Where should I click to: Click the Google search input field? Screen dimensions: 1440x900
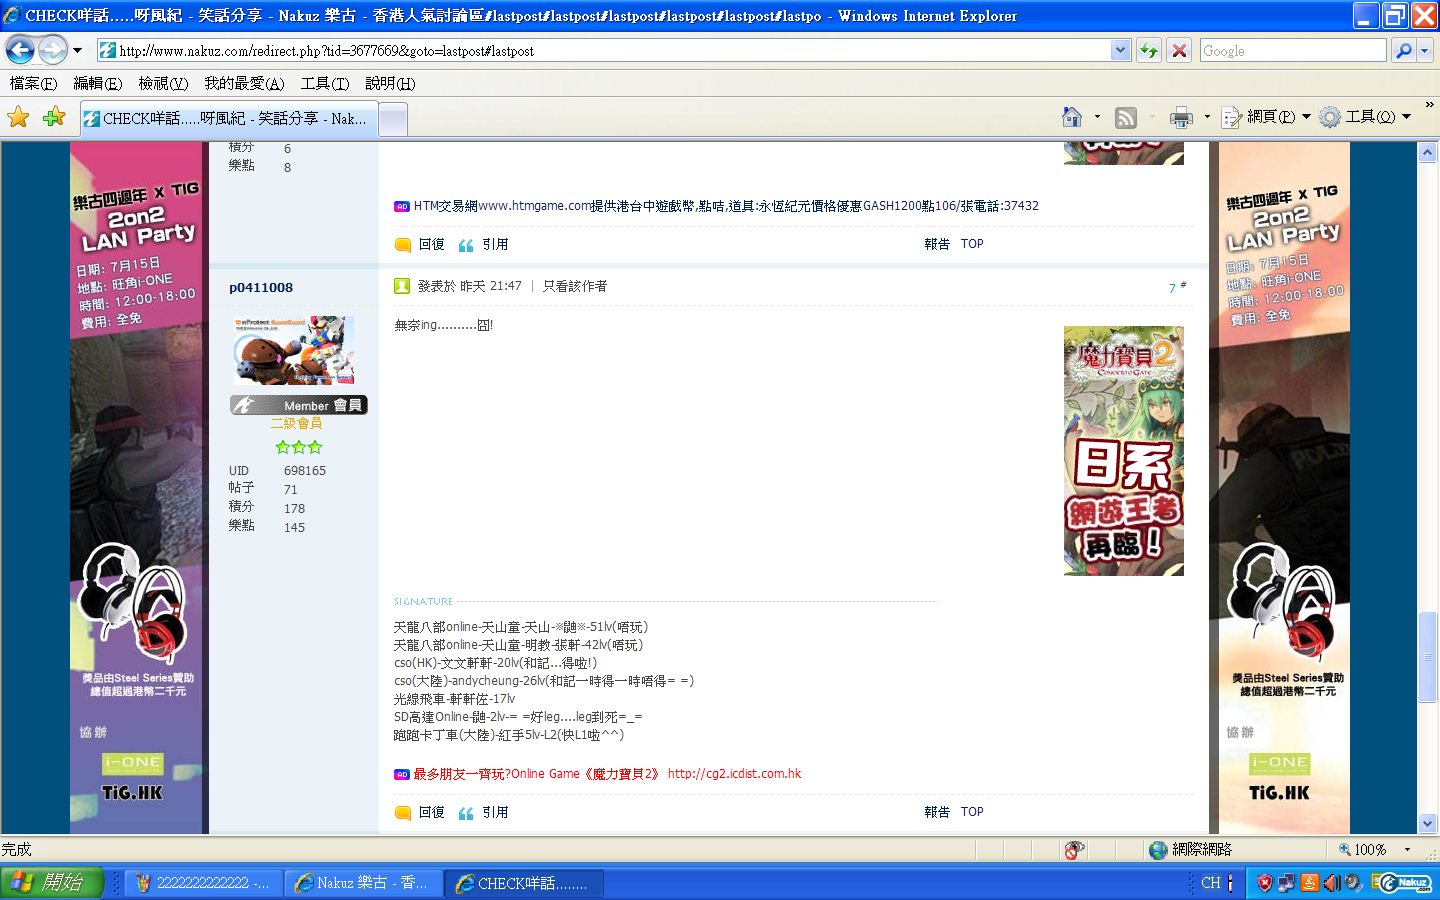click(1292, 50)
